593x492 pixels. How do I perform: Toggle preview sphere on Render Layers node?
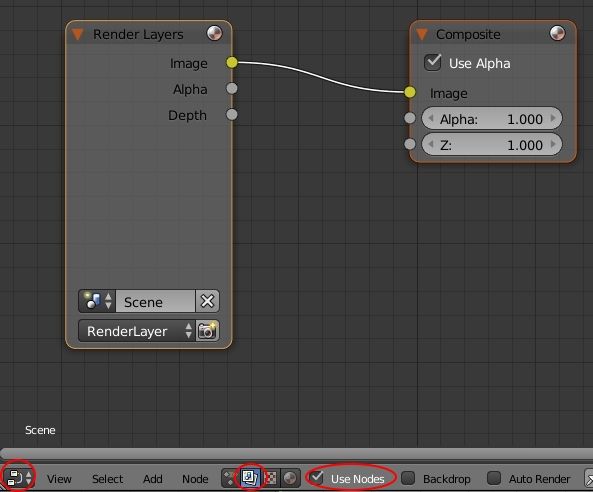pyautogui.click(x=214, y=33)
